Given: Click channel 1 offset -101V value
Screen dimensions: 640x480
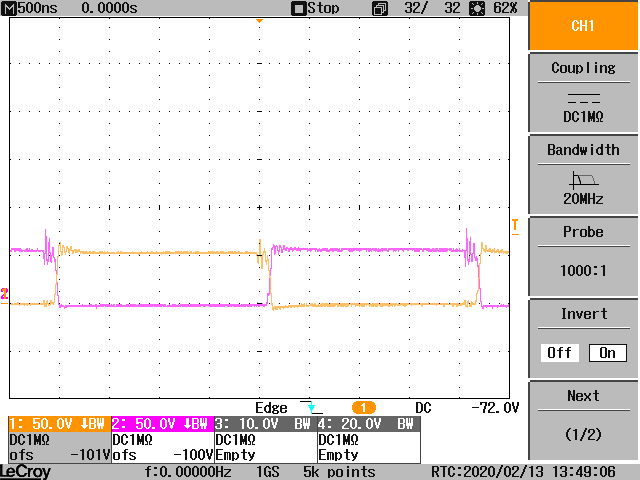Looking at the screenshot, I should click(90, 455).
